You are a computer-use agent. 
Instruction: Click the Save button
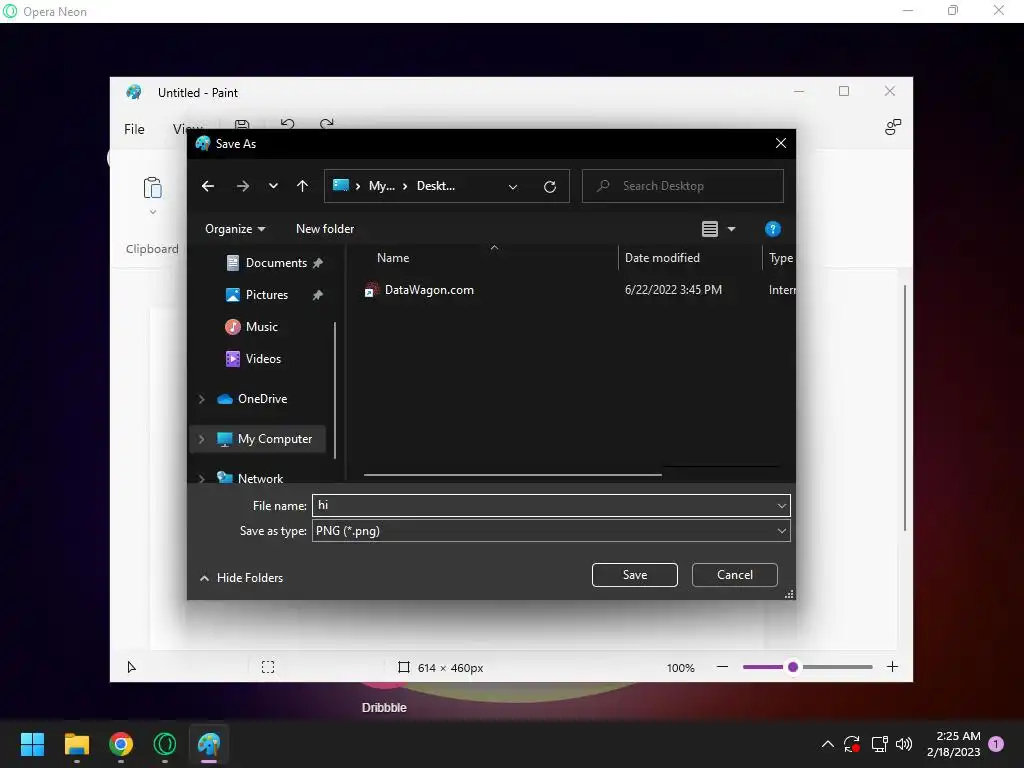tap(635, 575)
